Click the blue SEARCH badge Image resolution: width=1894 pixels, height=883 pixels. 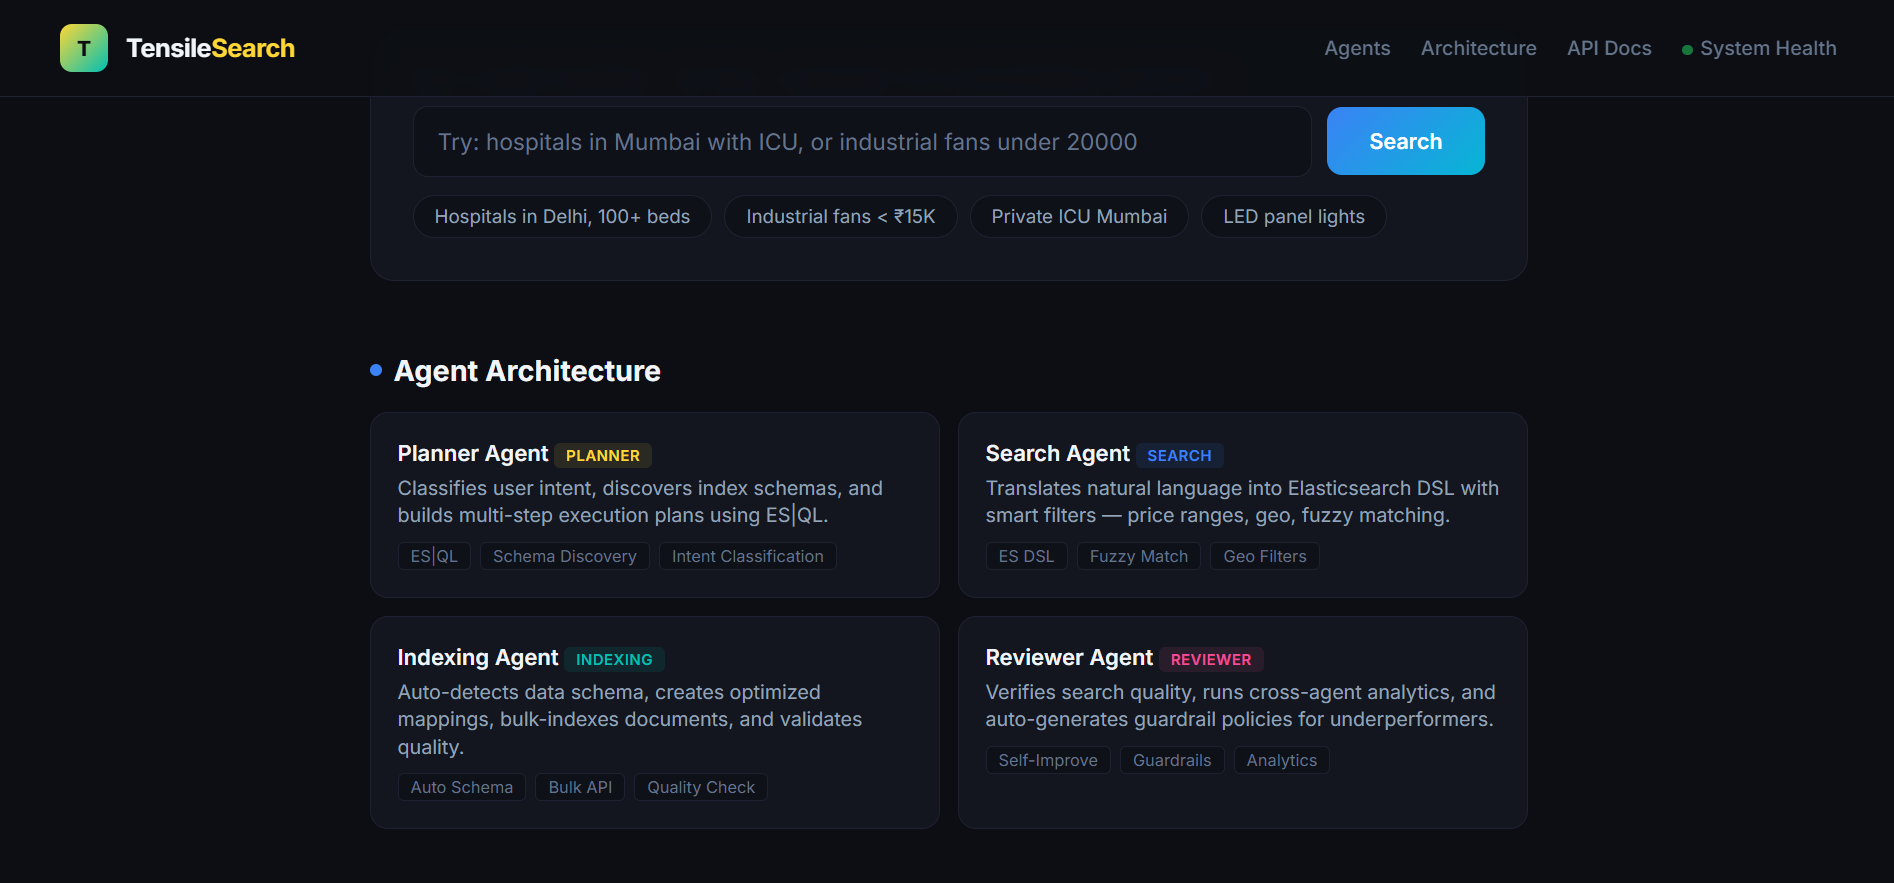point(1179,456)
